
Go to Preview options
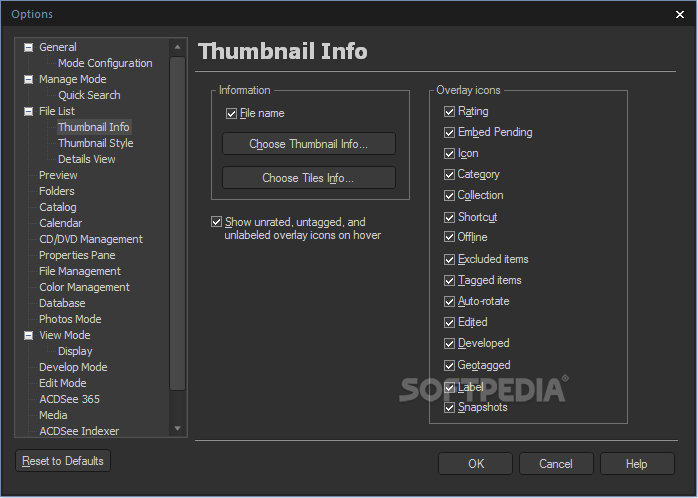pos(58,175)
